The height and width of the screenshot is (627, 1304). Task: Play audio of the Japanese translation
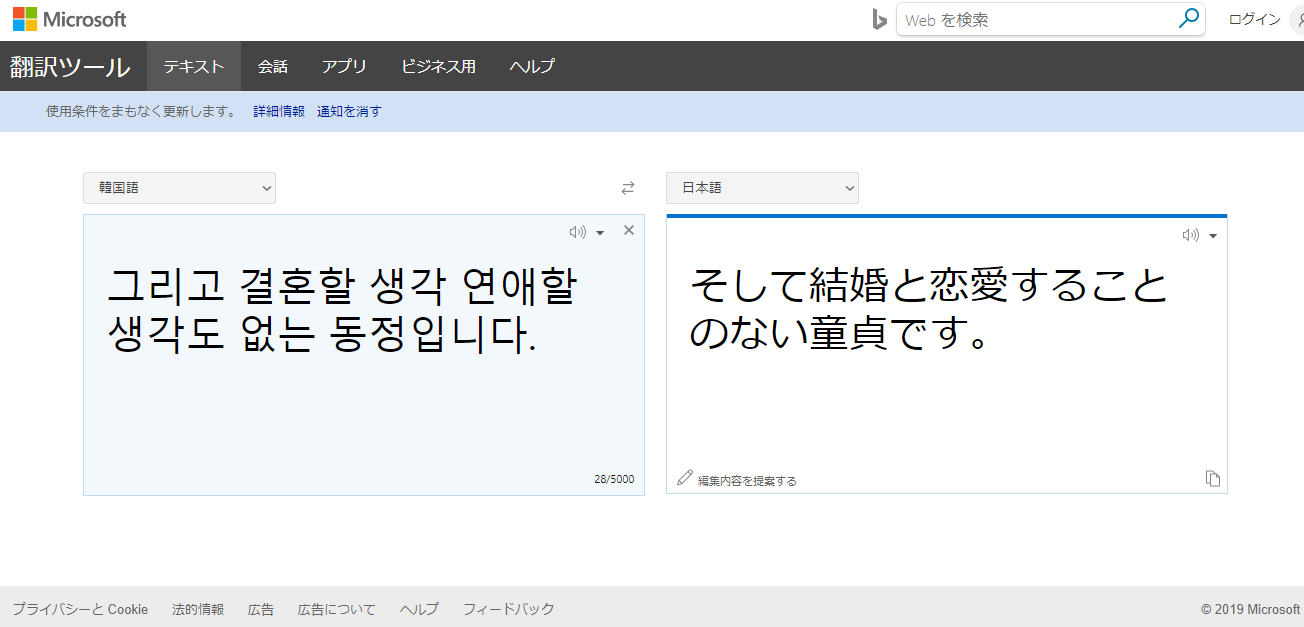click(1189, 236)
